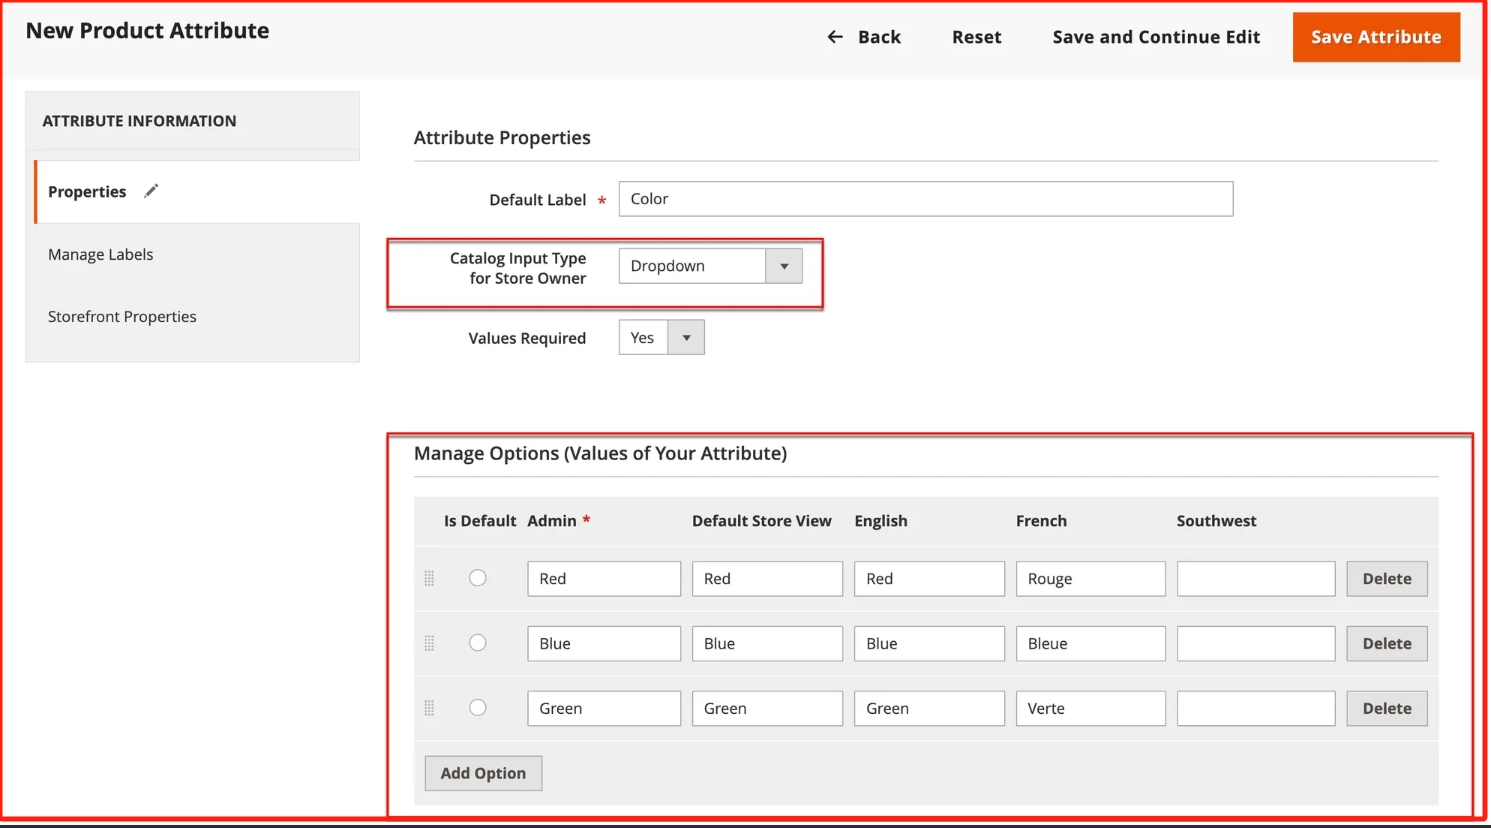Viewport: 1491px width, 828px height.
Task: Grab the drag handle for Red row
Action: [429, 578]
